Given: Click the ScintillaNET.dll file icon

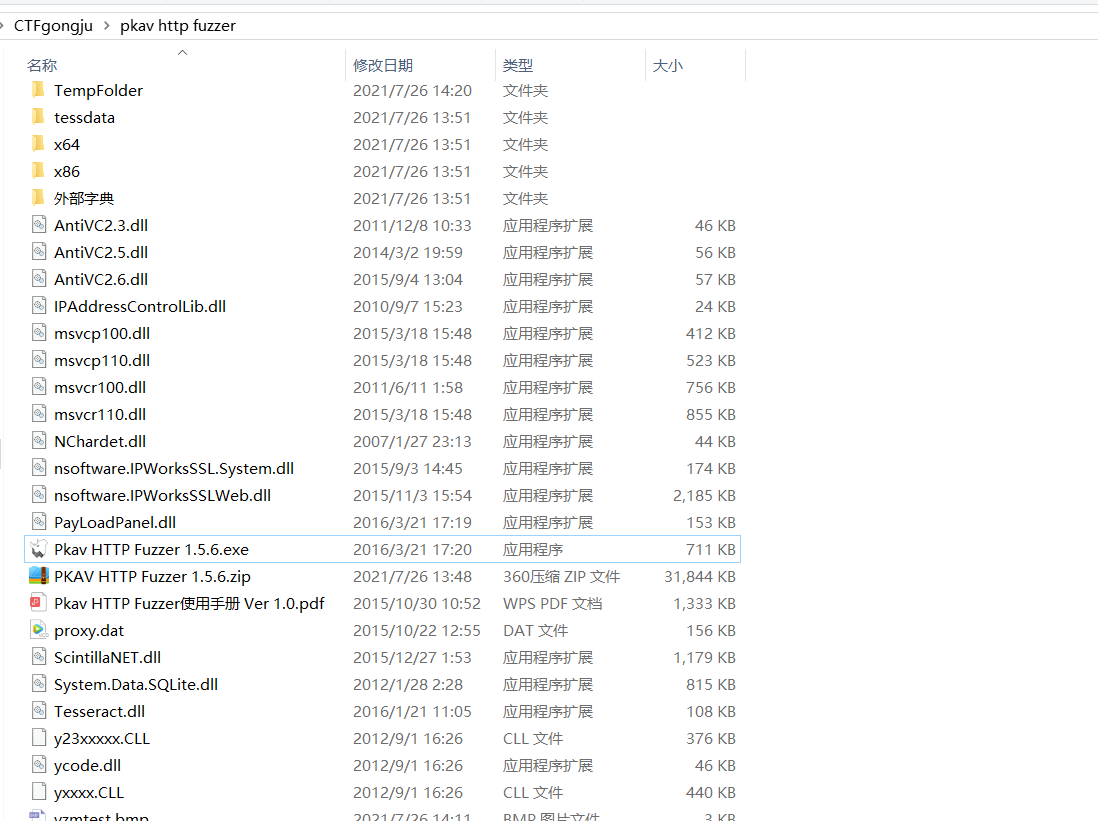Looking at the screenshot, I should tap(39, 657).
